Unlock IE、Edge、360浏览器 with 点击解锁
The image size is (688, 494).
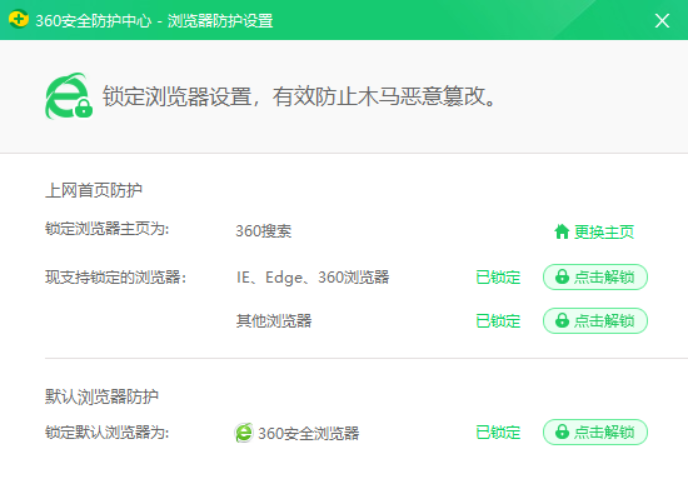[x=595, y=277]
